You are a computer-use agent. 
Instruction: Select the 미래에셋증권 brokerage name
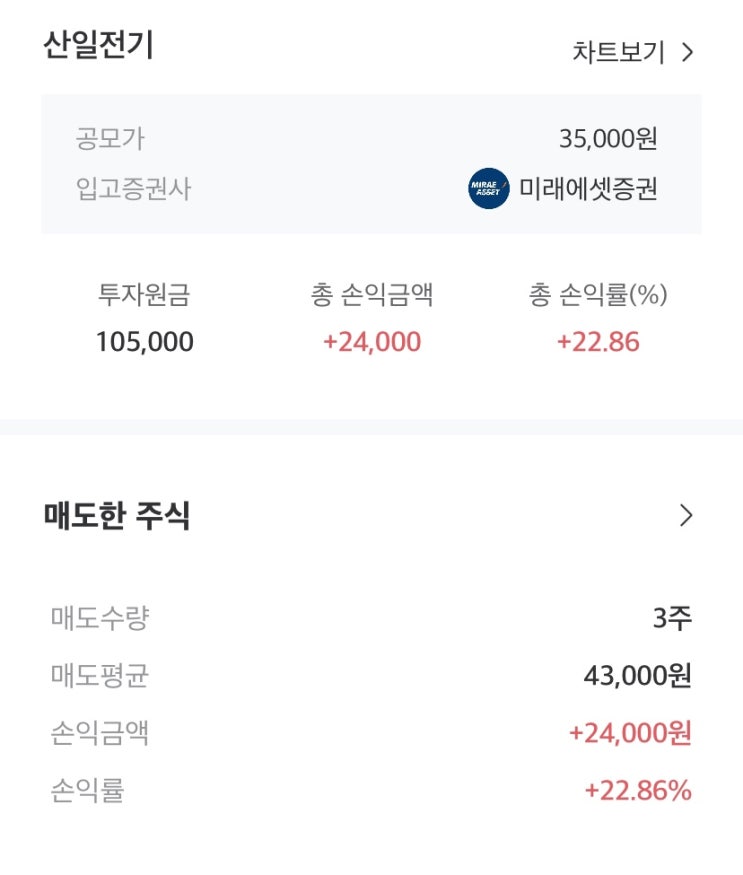point(588,189)
